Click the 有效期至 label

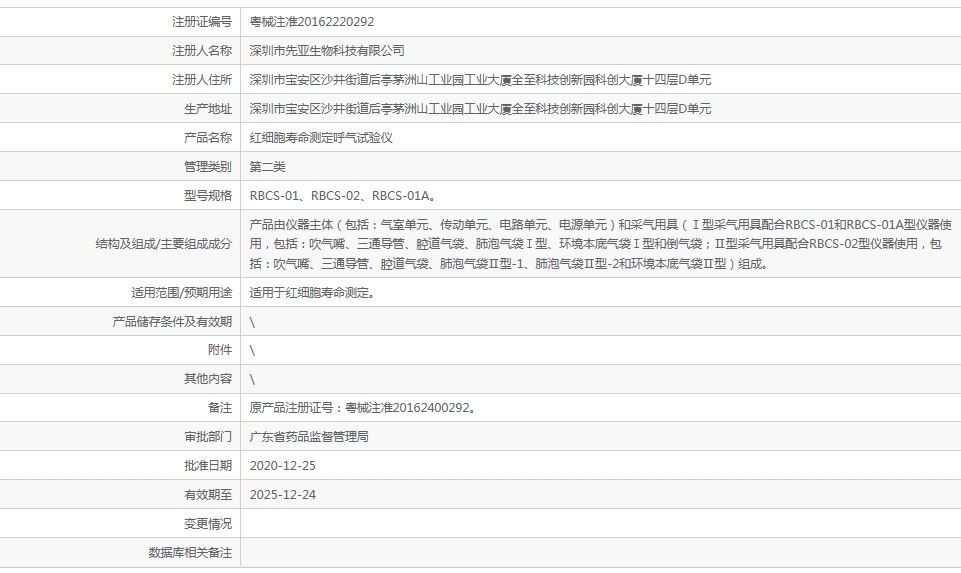coord(208,495)
